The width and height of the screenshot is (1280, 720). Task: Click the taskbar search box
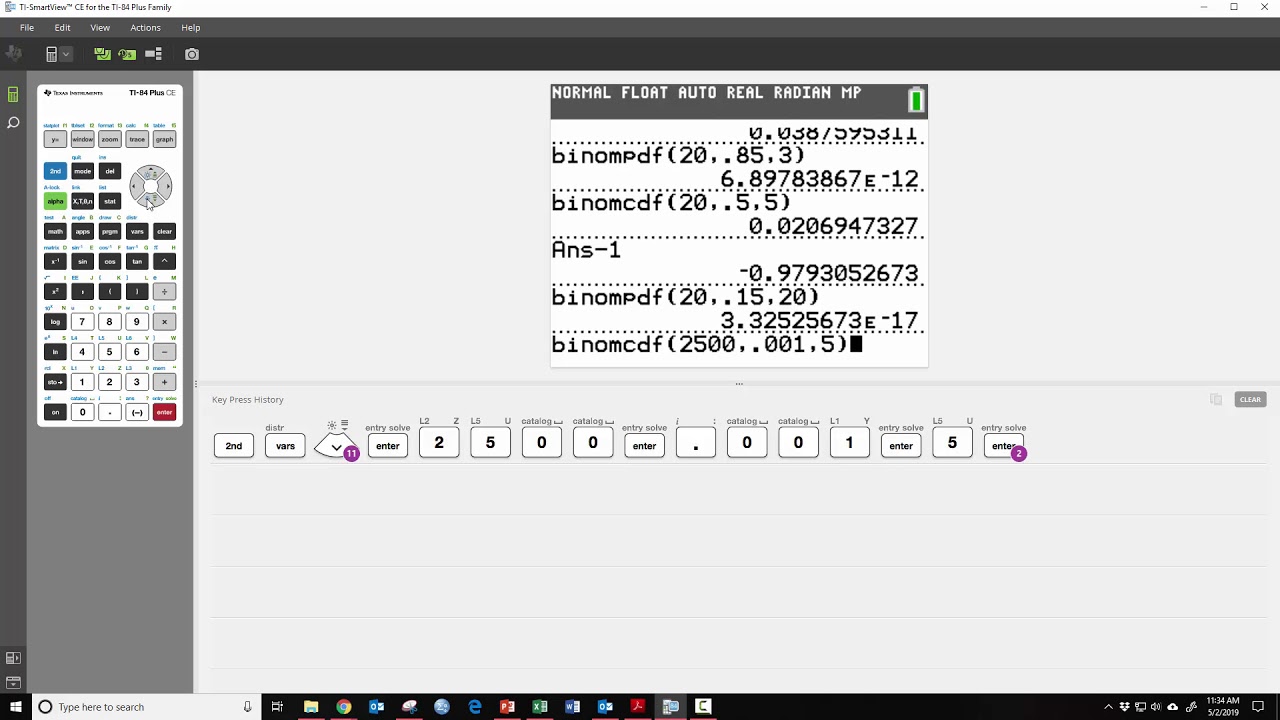(145, 707)
